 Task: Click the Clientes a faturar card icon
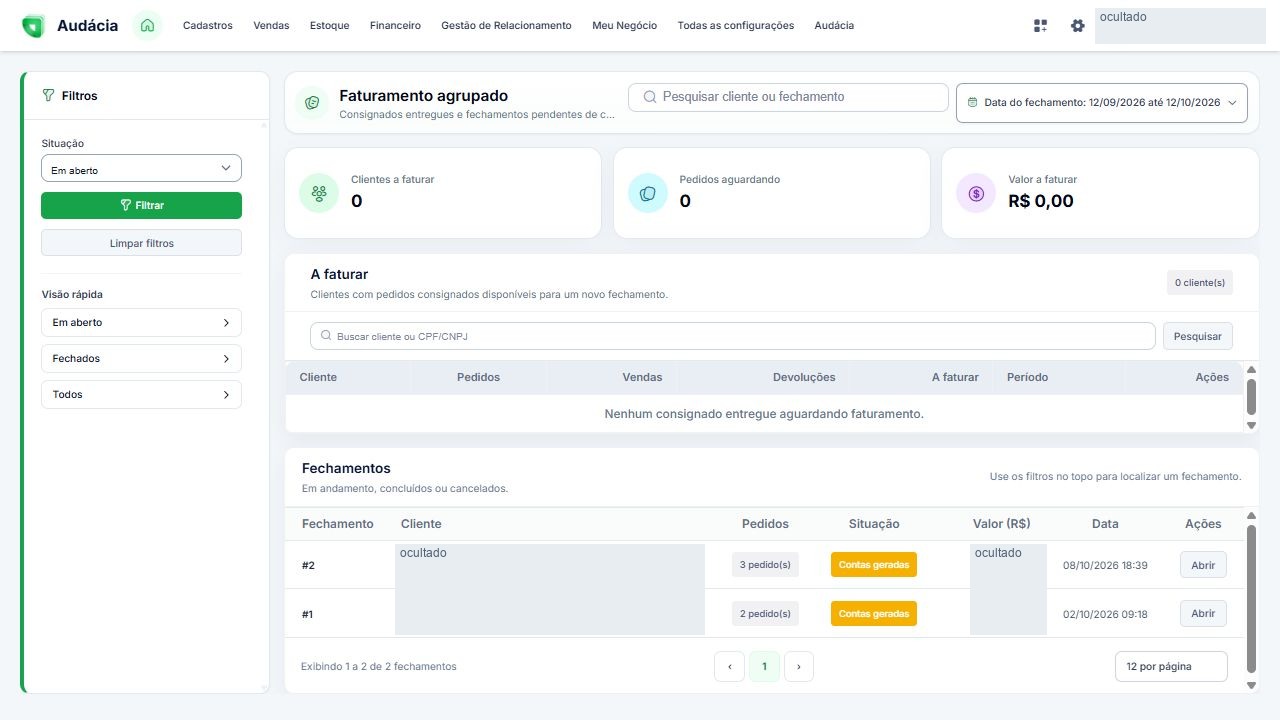tap(319, 193)
